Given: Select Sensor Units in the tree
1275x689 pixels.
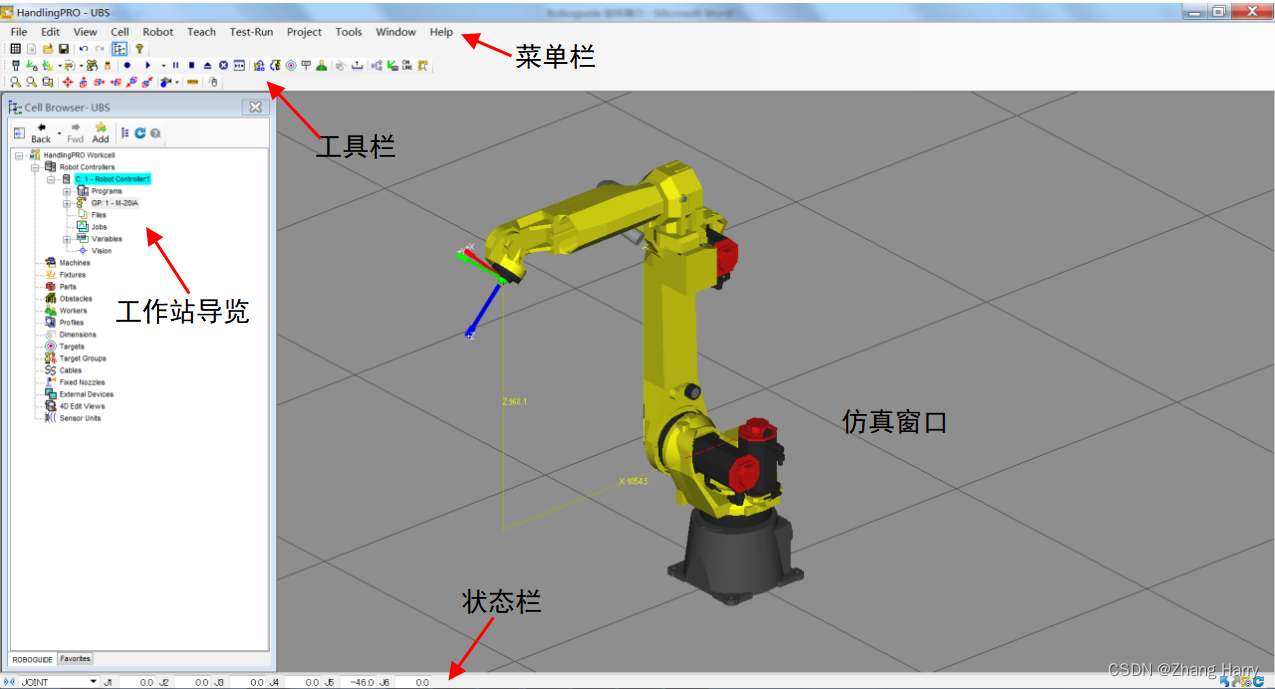Looking at the screenshot, I should pos(80,418).
